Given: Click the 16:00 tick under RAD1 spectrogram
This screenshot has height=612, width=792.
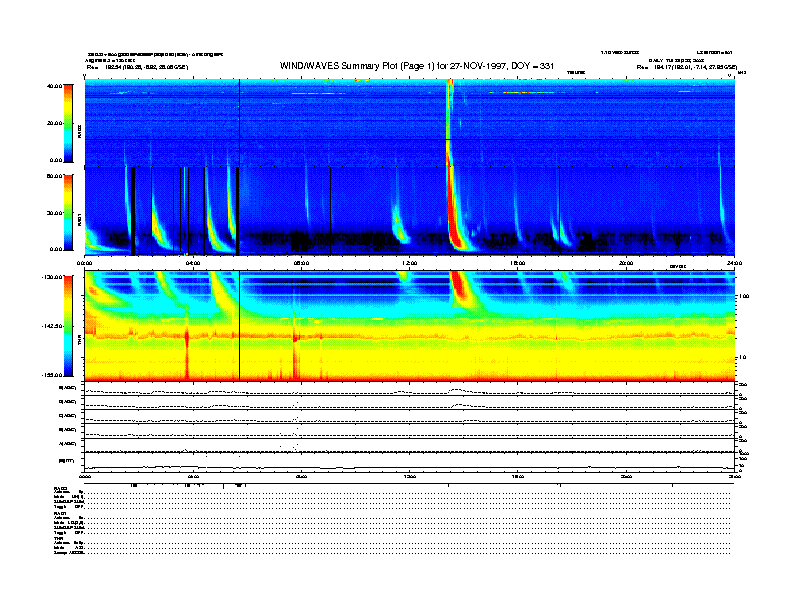Looking at the screenshot, I should click(x=518, y=263).
